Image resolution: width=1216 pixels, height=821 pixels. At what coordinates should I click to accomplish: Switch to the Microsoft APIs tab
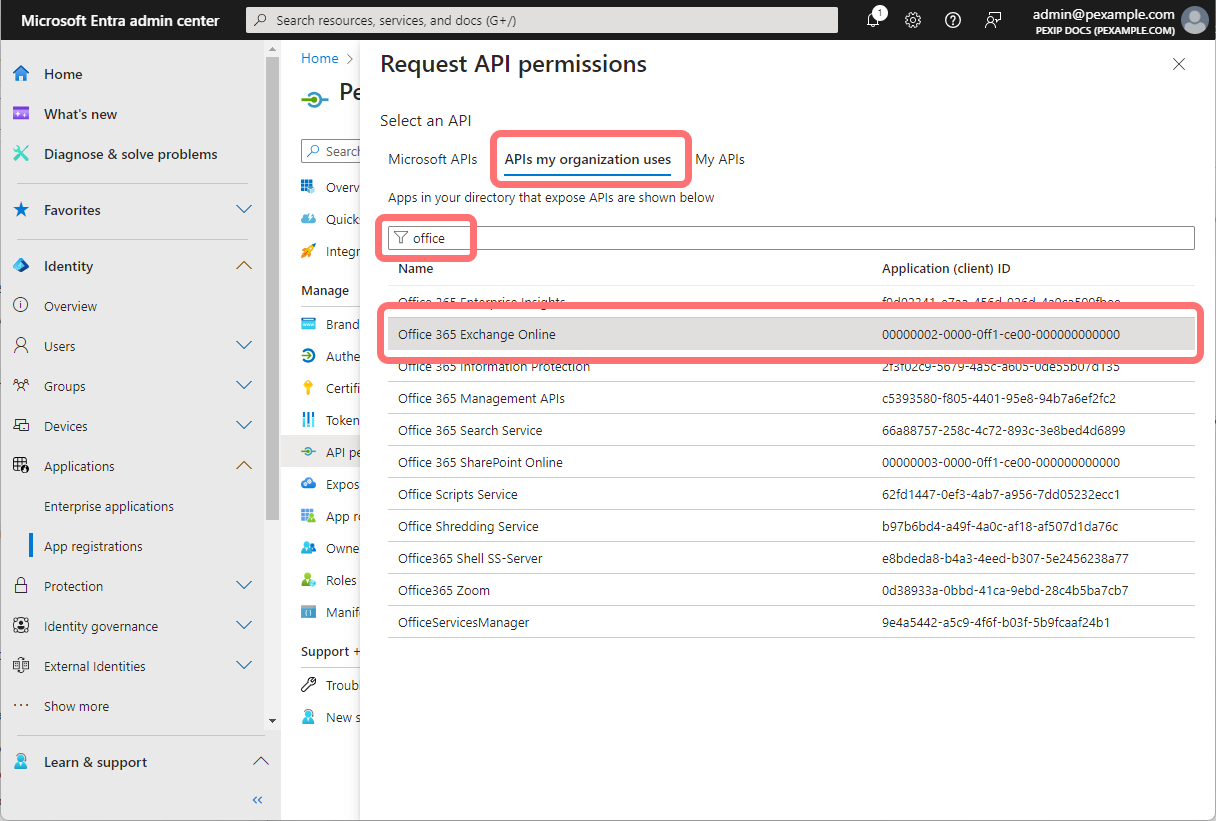pyautogui.click(x=432, y=159)
